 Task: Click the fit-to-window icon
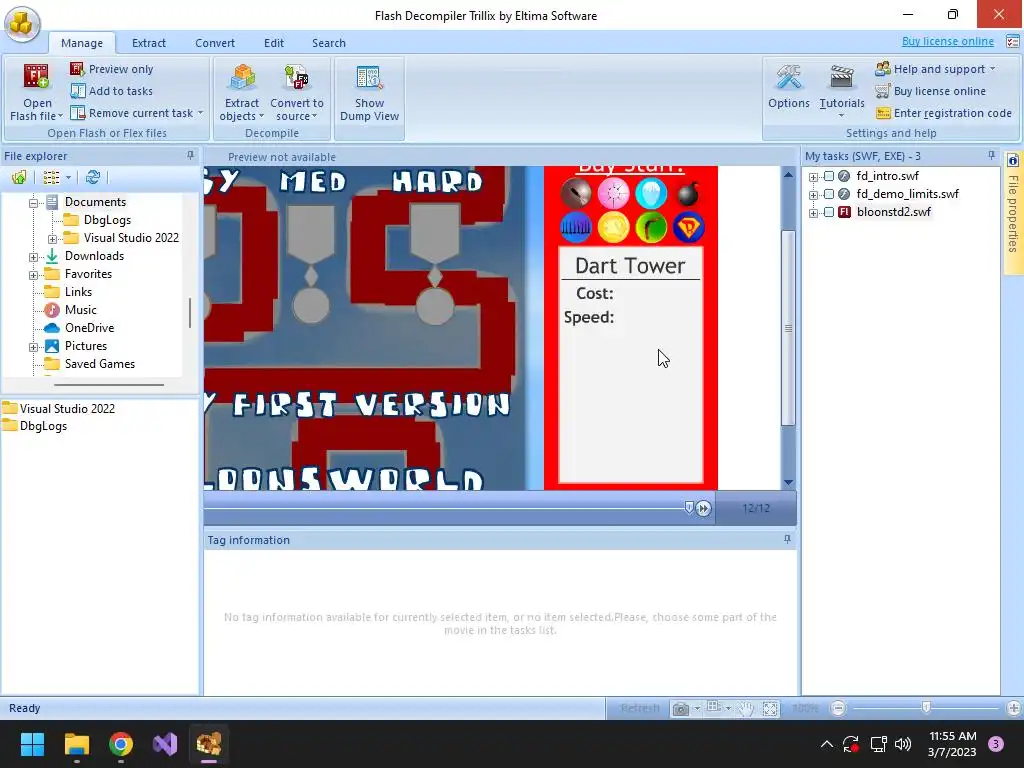coord(770,709)
